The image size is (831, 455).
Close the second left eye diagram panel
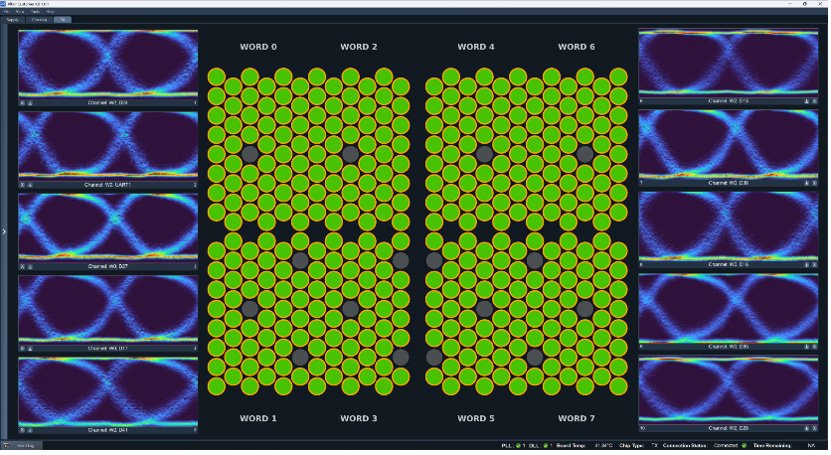pos(22,185)
